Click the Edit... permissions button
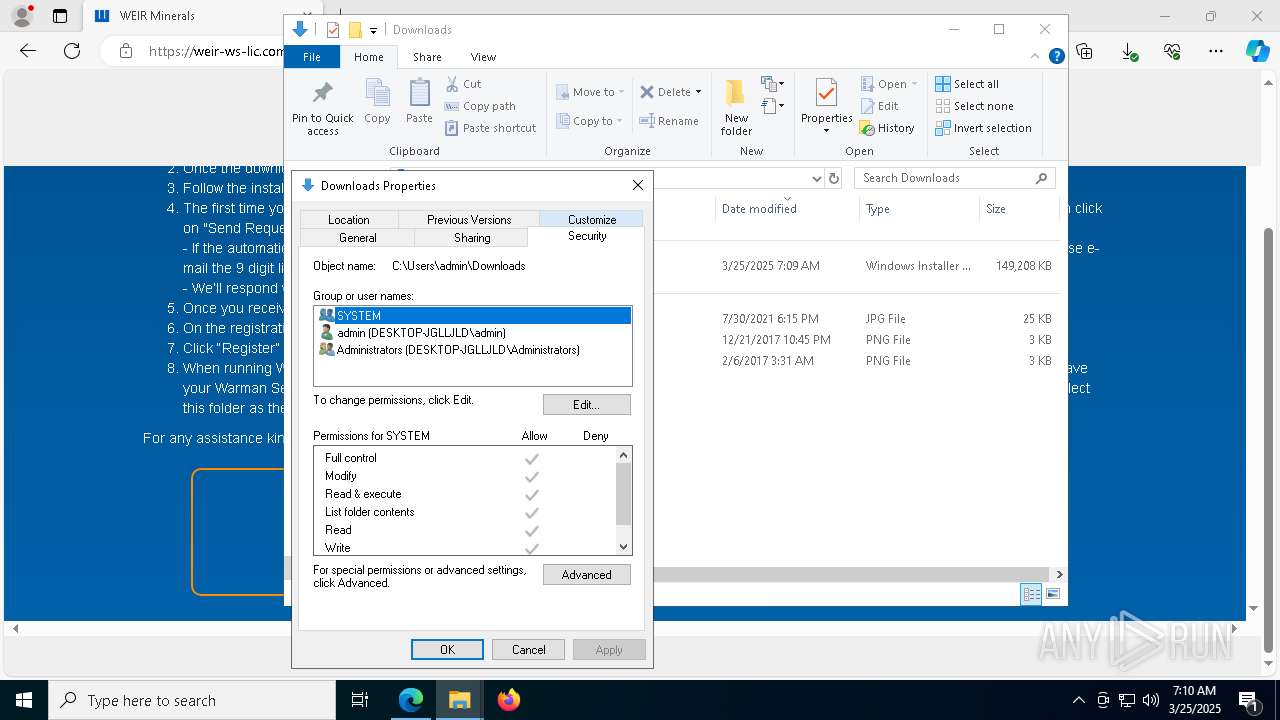 (587, 405)
